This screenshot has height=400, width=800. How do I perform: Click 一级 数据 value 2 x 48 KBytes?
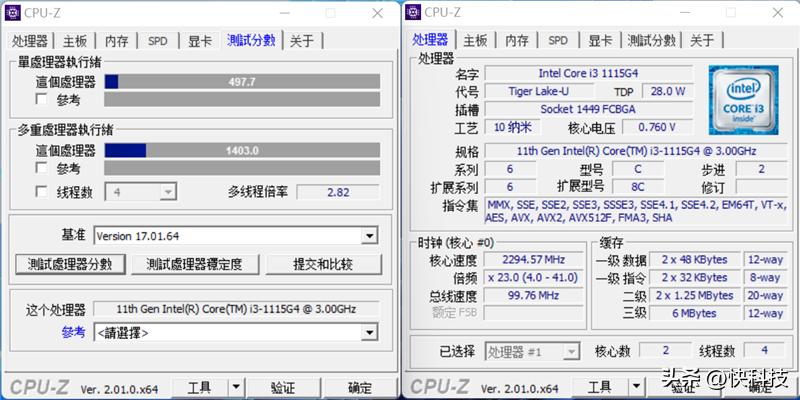point(694,260)
